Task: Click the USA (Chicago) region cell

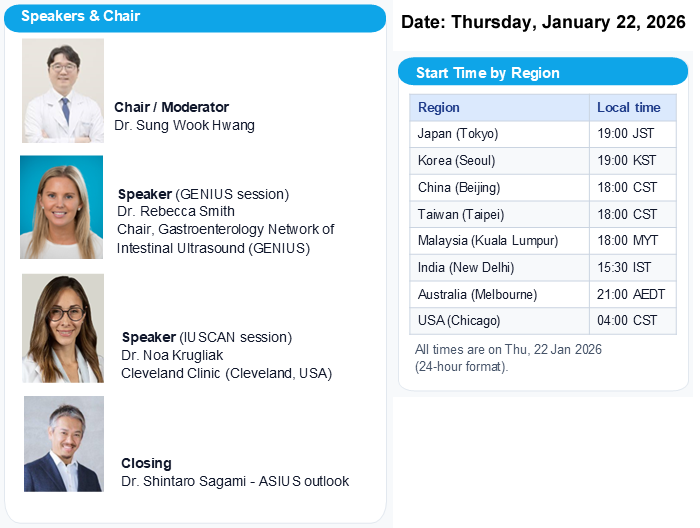Action: (x=458, y=321)
